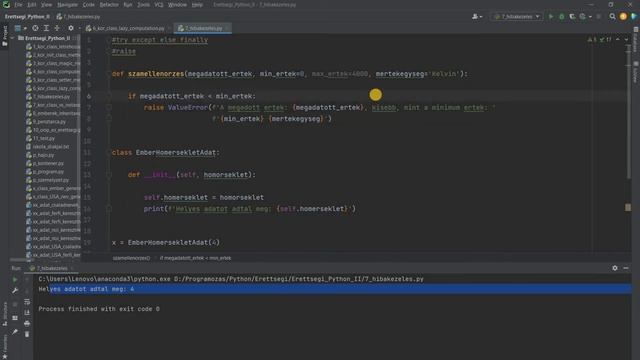Toggle Structure tool window side tab
The image size is (640, 360).
pos(4,314)
